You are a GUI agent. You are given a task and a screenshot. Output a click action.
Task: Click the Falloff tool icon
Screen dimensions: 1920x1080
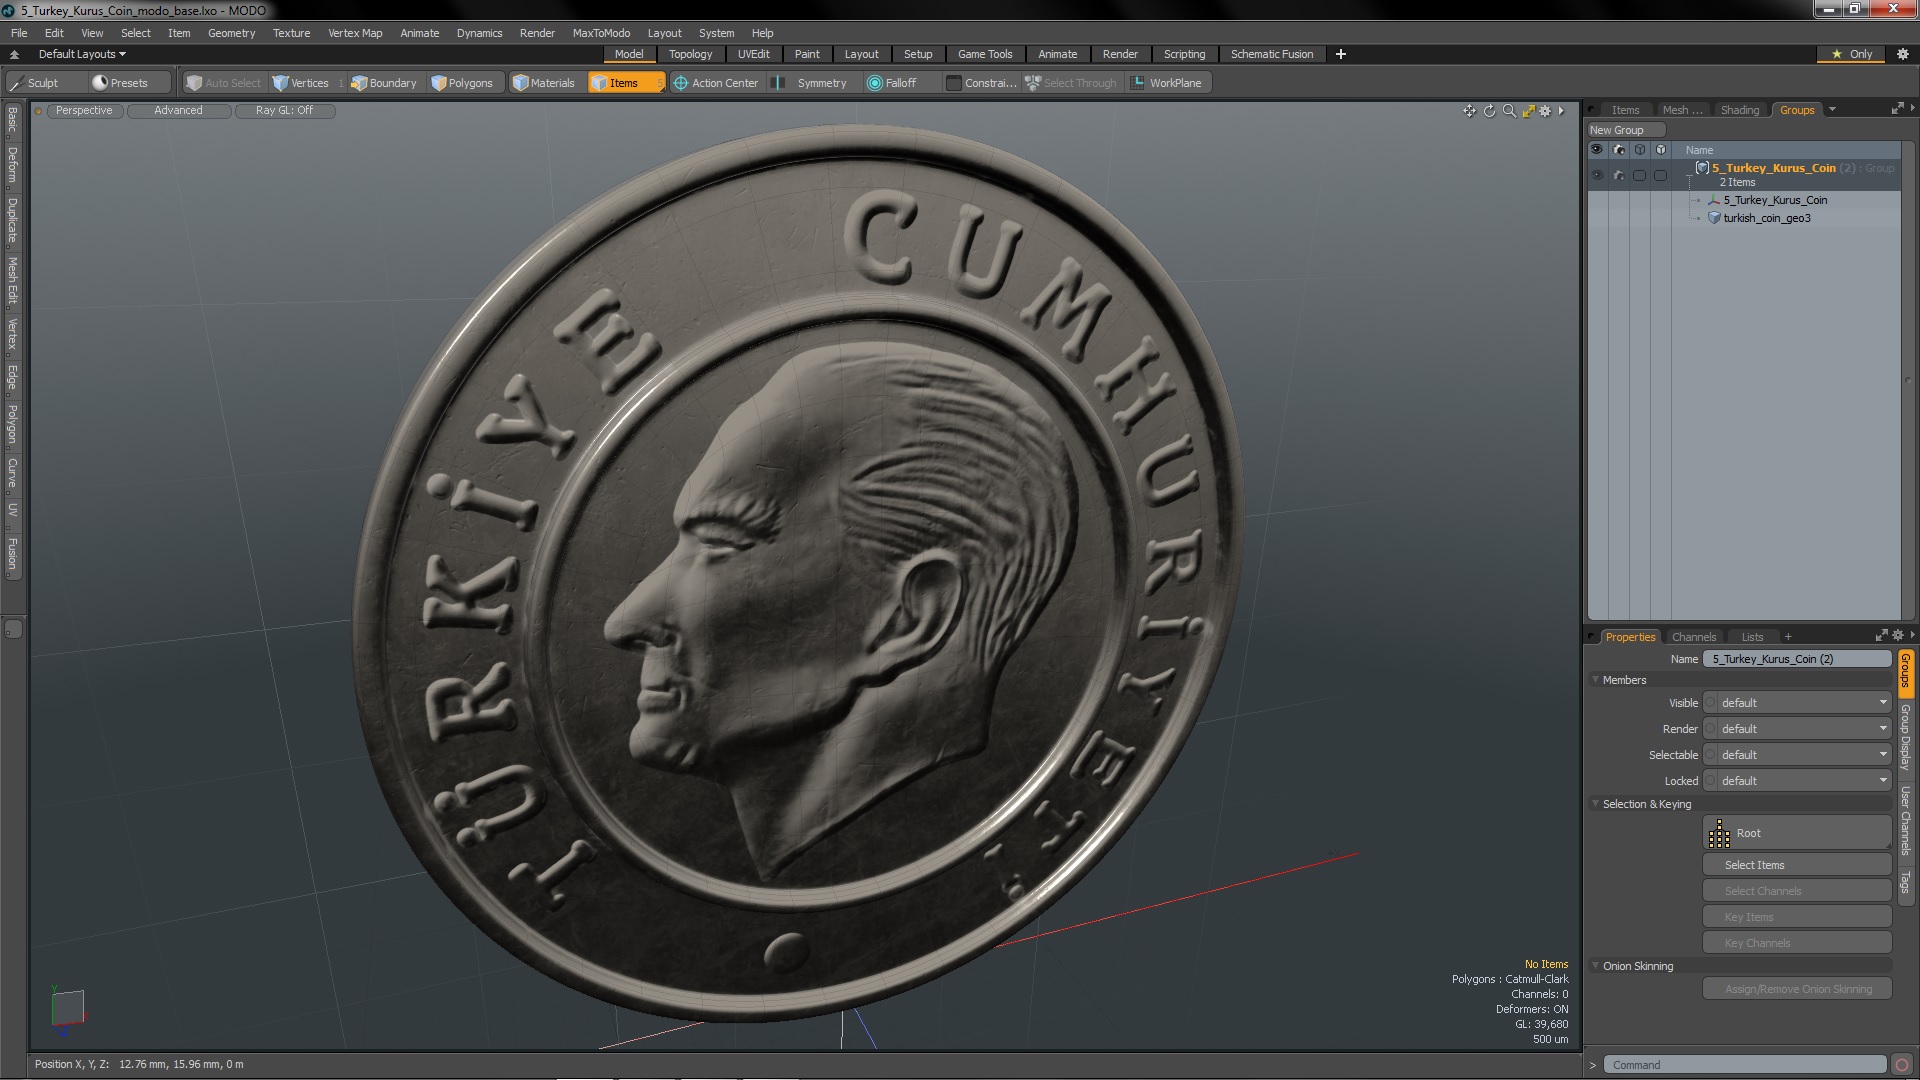[x=872, y=82]
